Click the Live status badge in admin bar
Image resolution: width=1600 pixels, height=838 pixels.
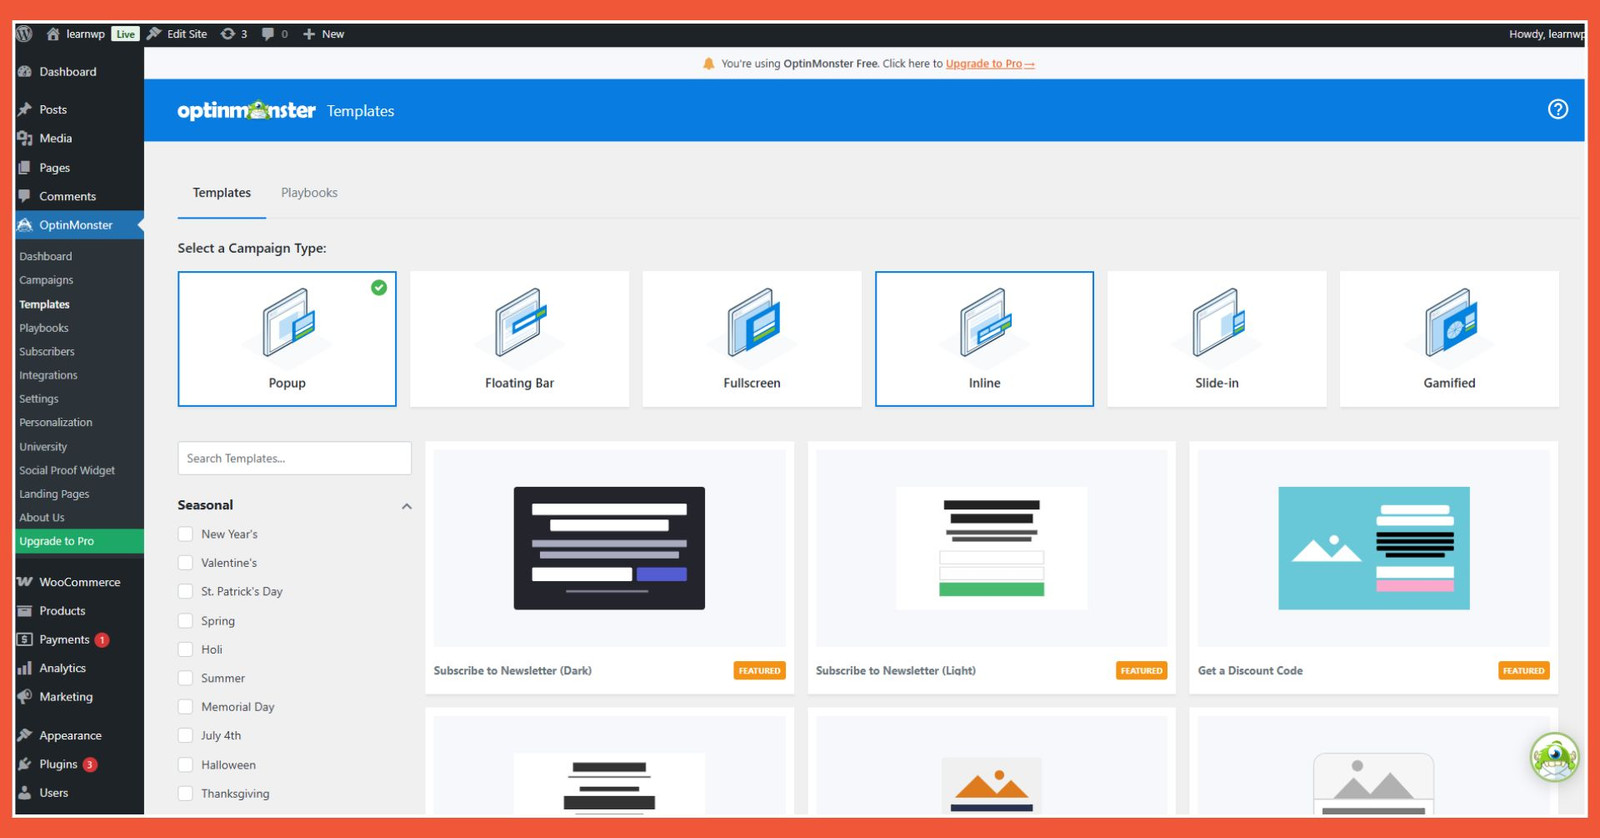[x=125, y=34]
